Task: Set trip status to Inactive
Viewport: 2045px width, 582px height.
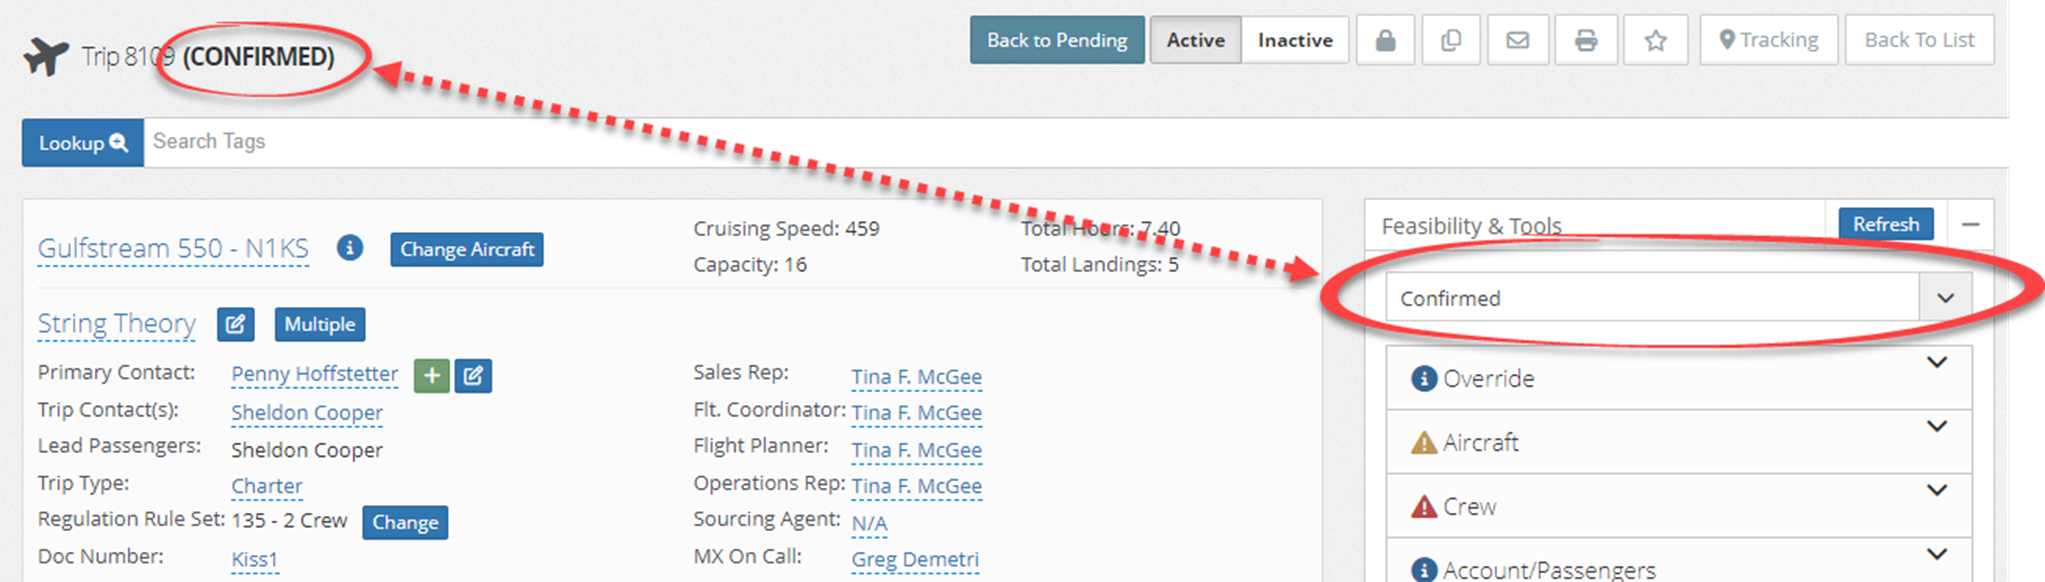Action: click(x=1295, y=40)
